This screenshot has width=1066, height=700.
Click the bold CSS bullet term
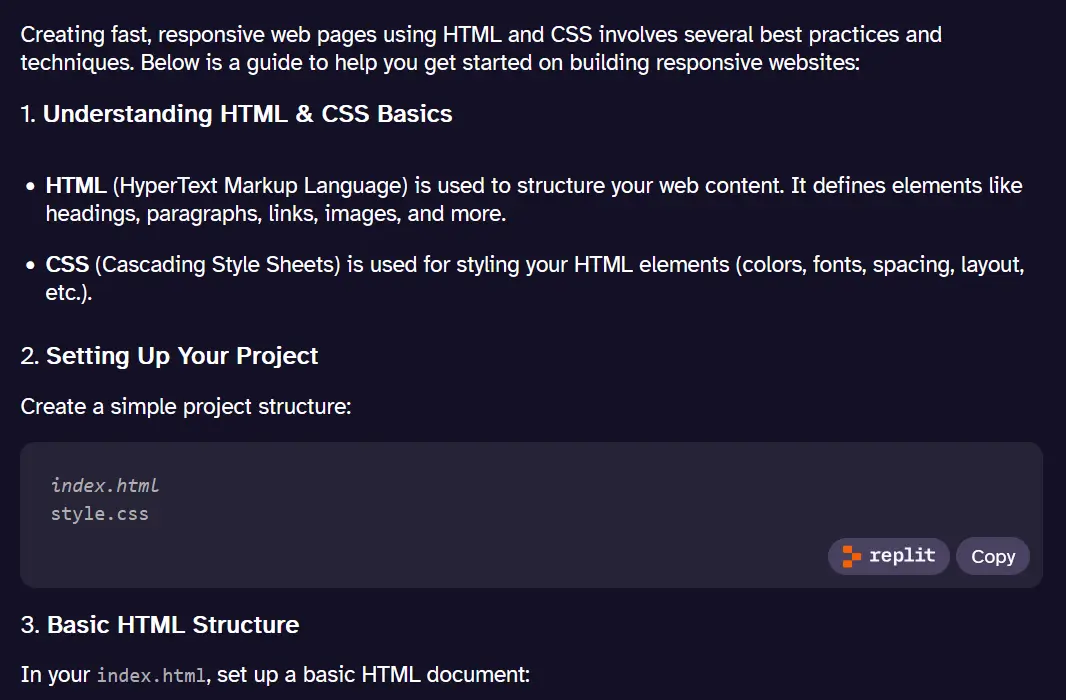point(67,264)
